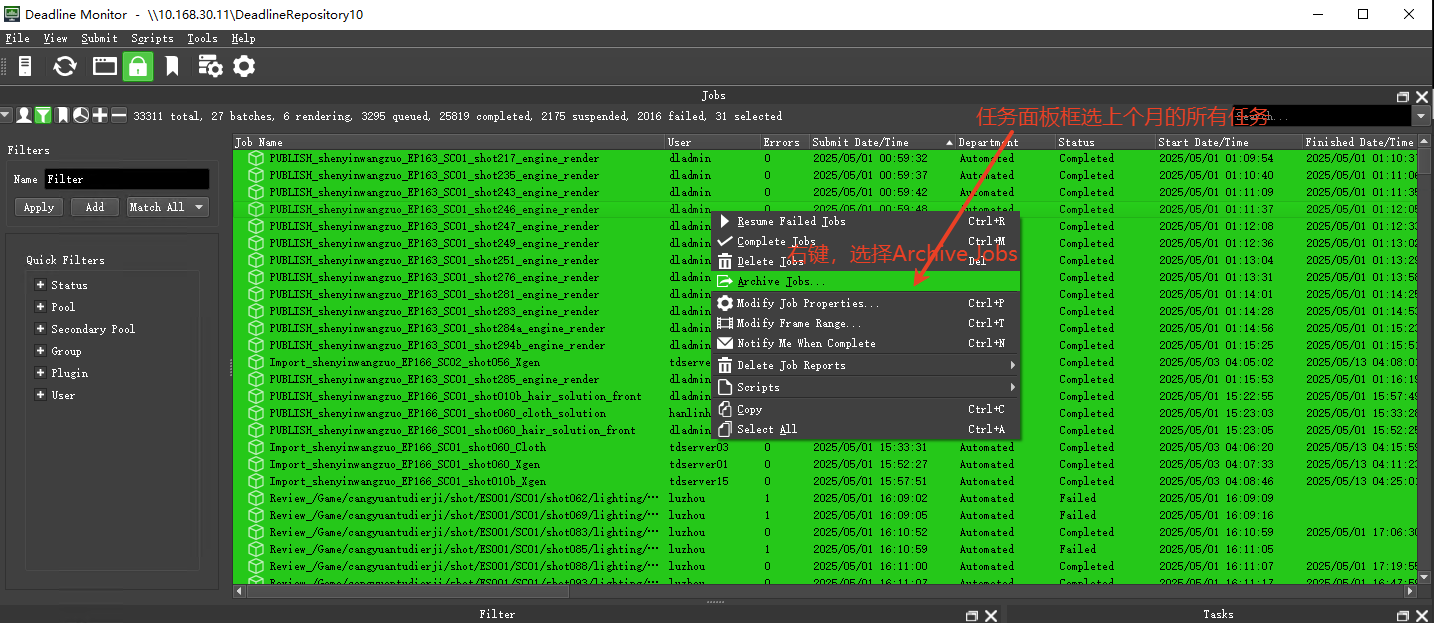This screenshot has height=623, width=1434.
Task: Expand the Status quick filter
Action: [x=41, y=285]
